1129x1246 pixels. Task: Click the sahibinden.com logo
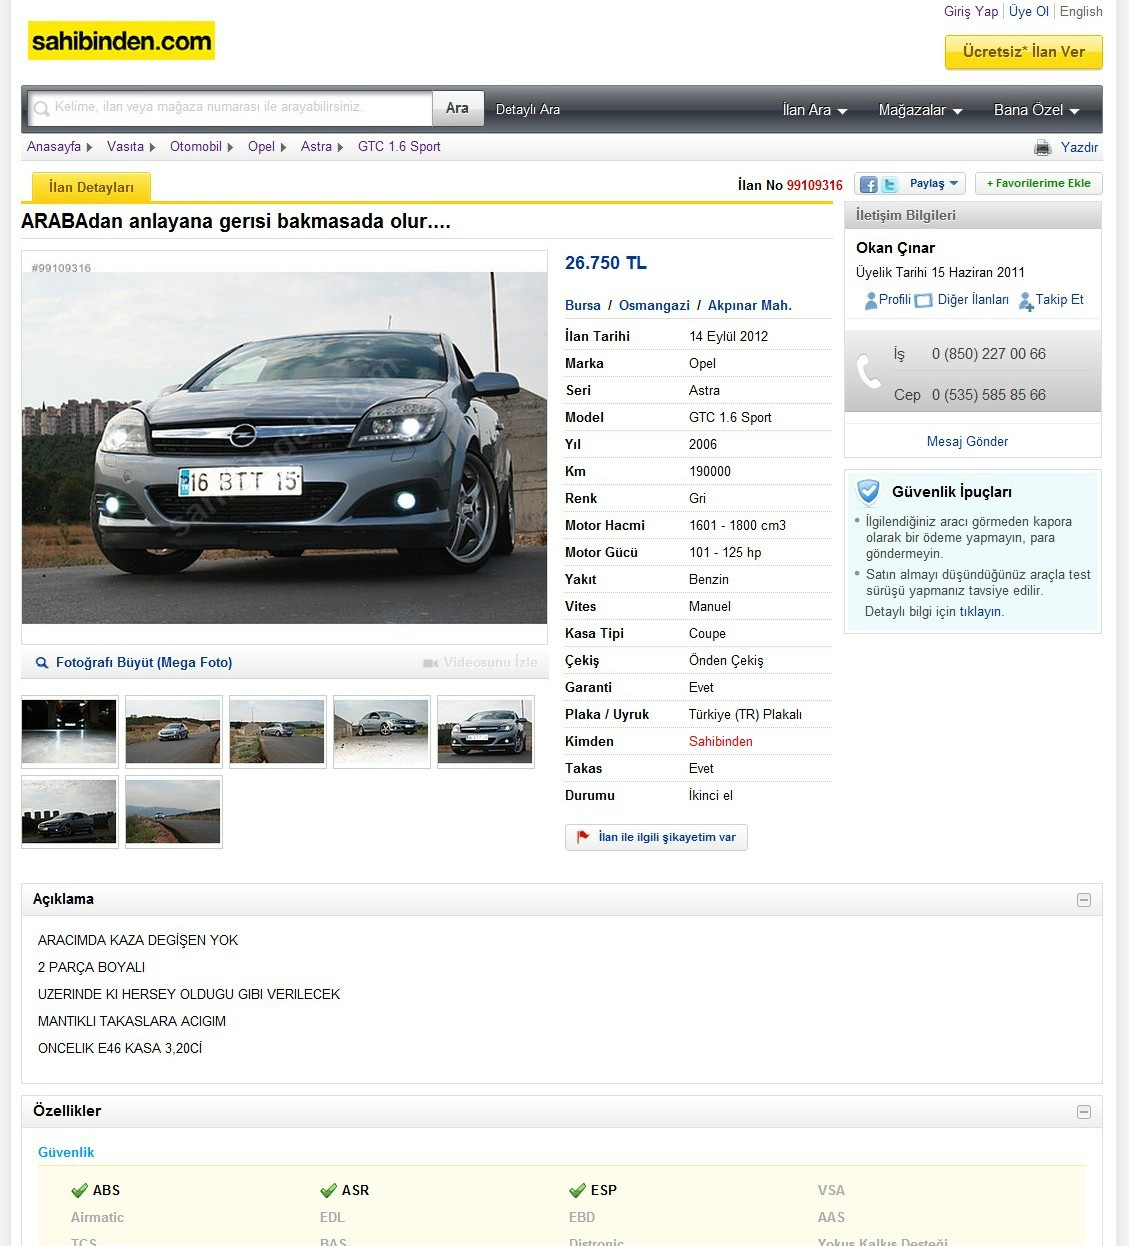121,41
